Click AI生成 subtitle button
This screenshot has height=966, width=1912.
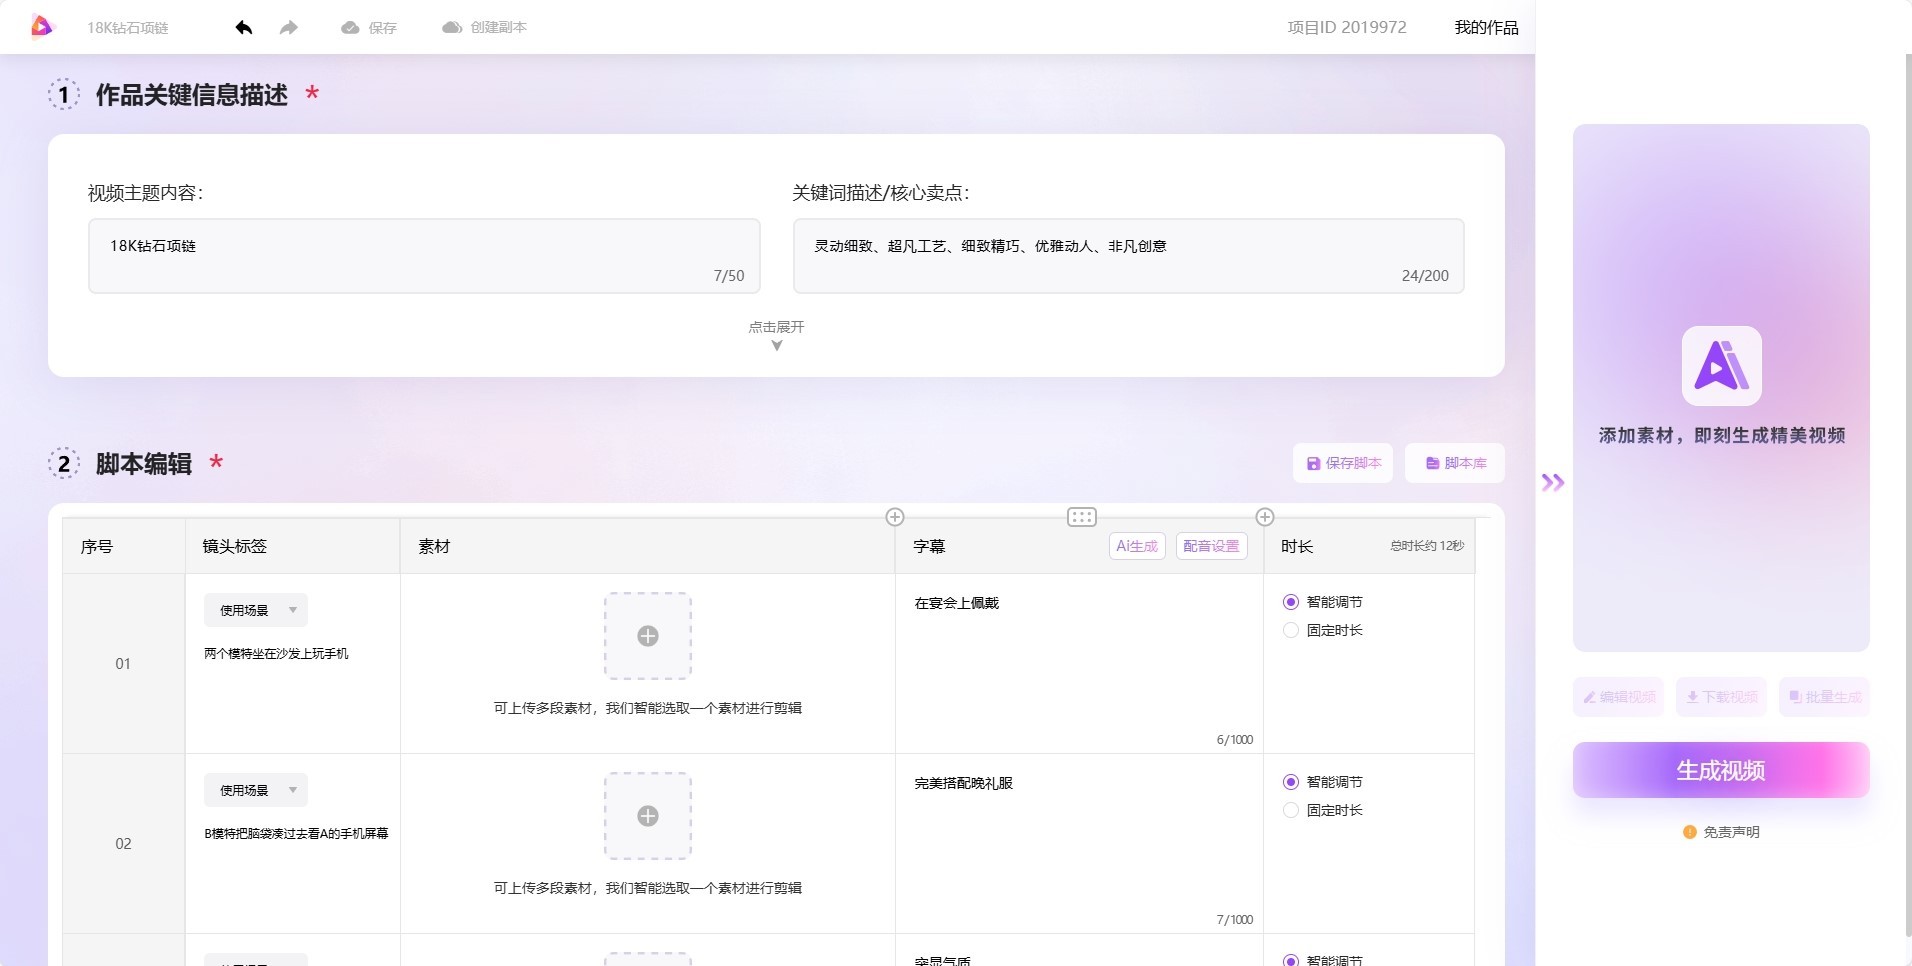pyautogui.click(x=1137, y=546)
